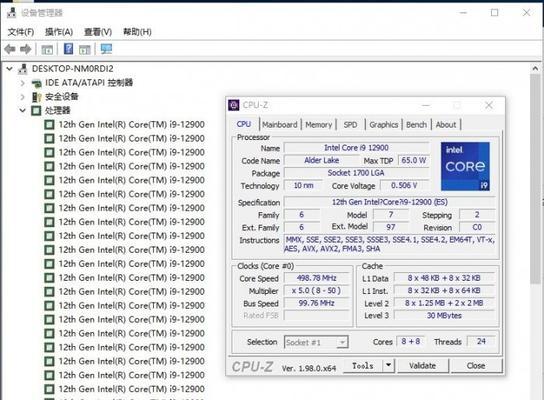
Task: Switch to the SPD tab in CPU-Z
Action: point(350,125)
